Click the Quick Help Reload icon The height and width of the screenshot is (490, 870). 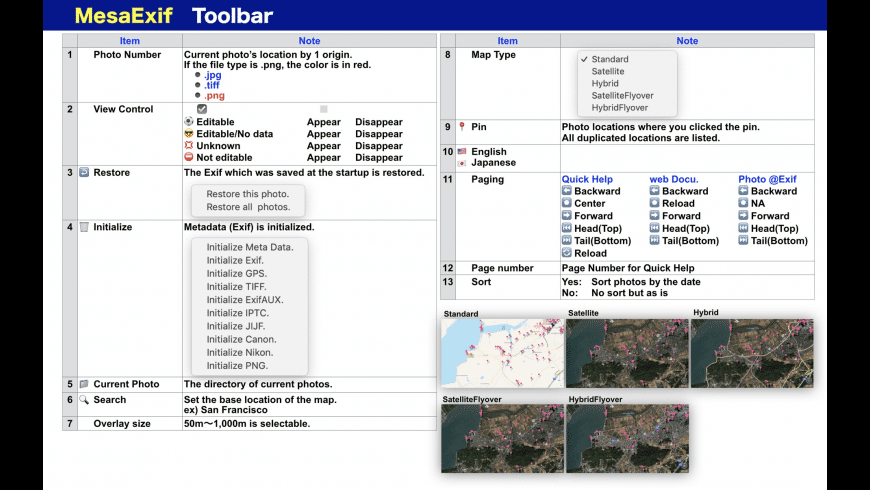click(566, 253)
